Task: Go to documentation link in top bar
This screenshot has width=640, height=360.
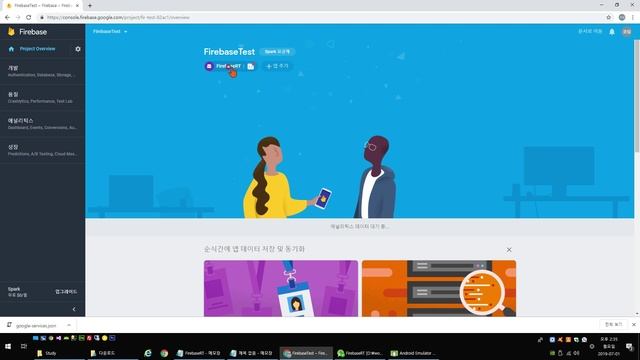Action: [x=590, y=31]
